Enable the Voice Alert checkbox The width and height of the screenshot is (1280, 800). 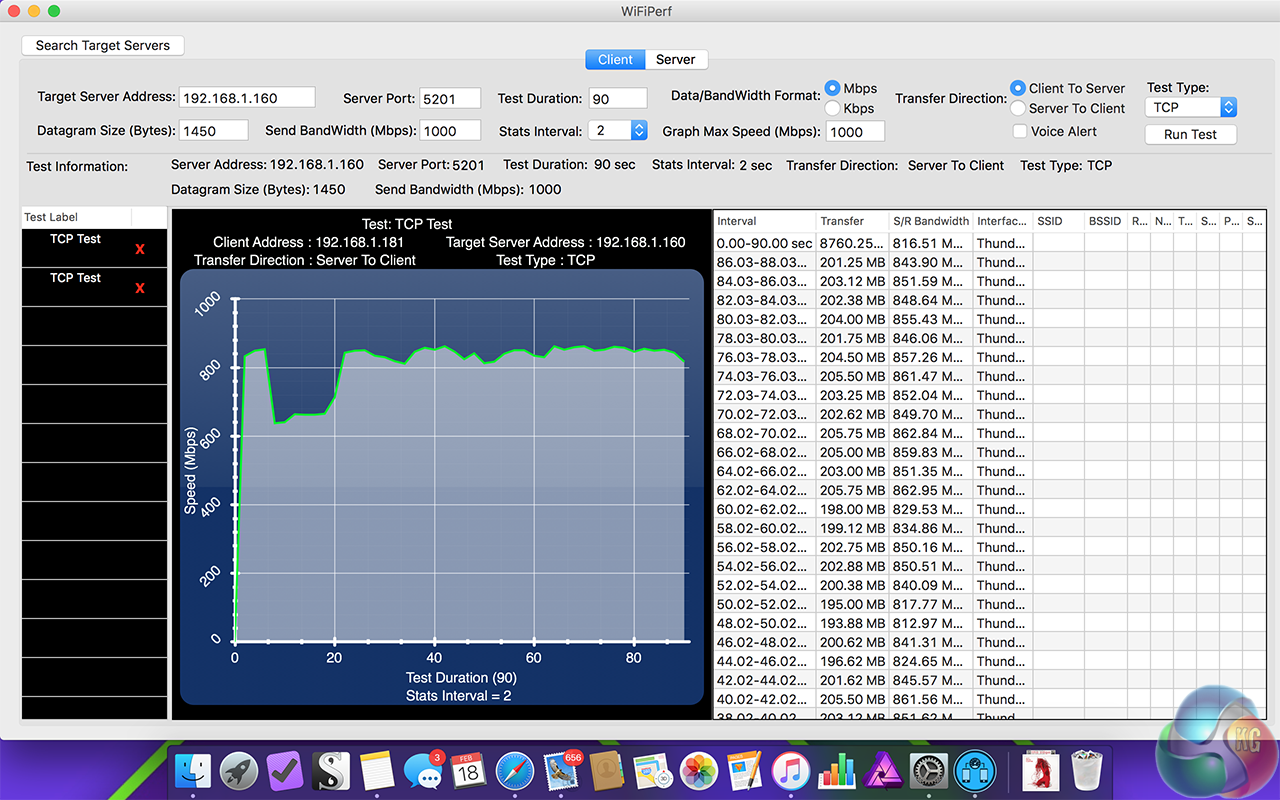1019,131
